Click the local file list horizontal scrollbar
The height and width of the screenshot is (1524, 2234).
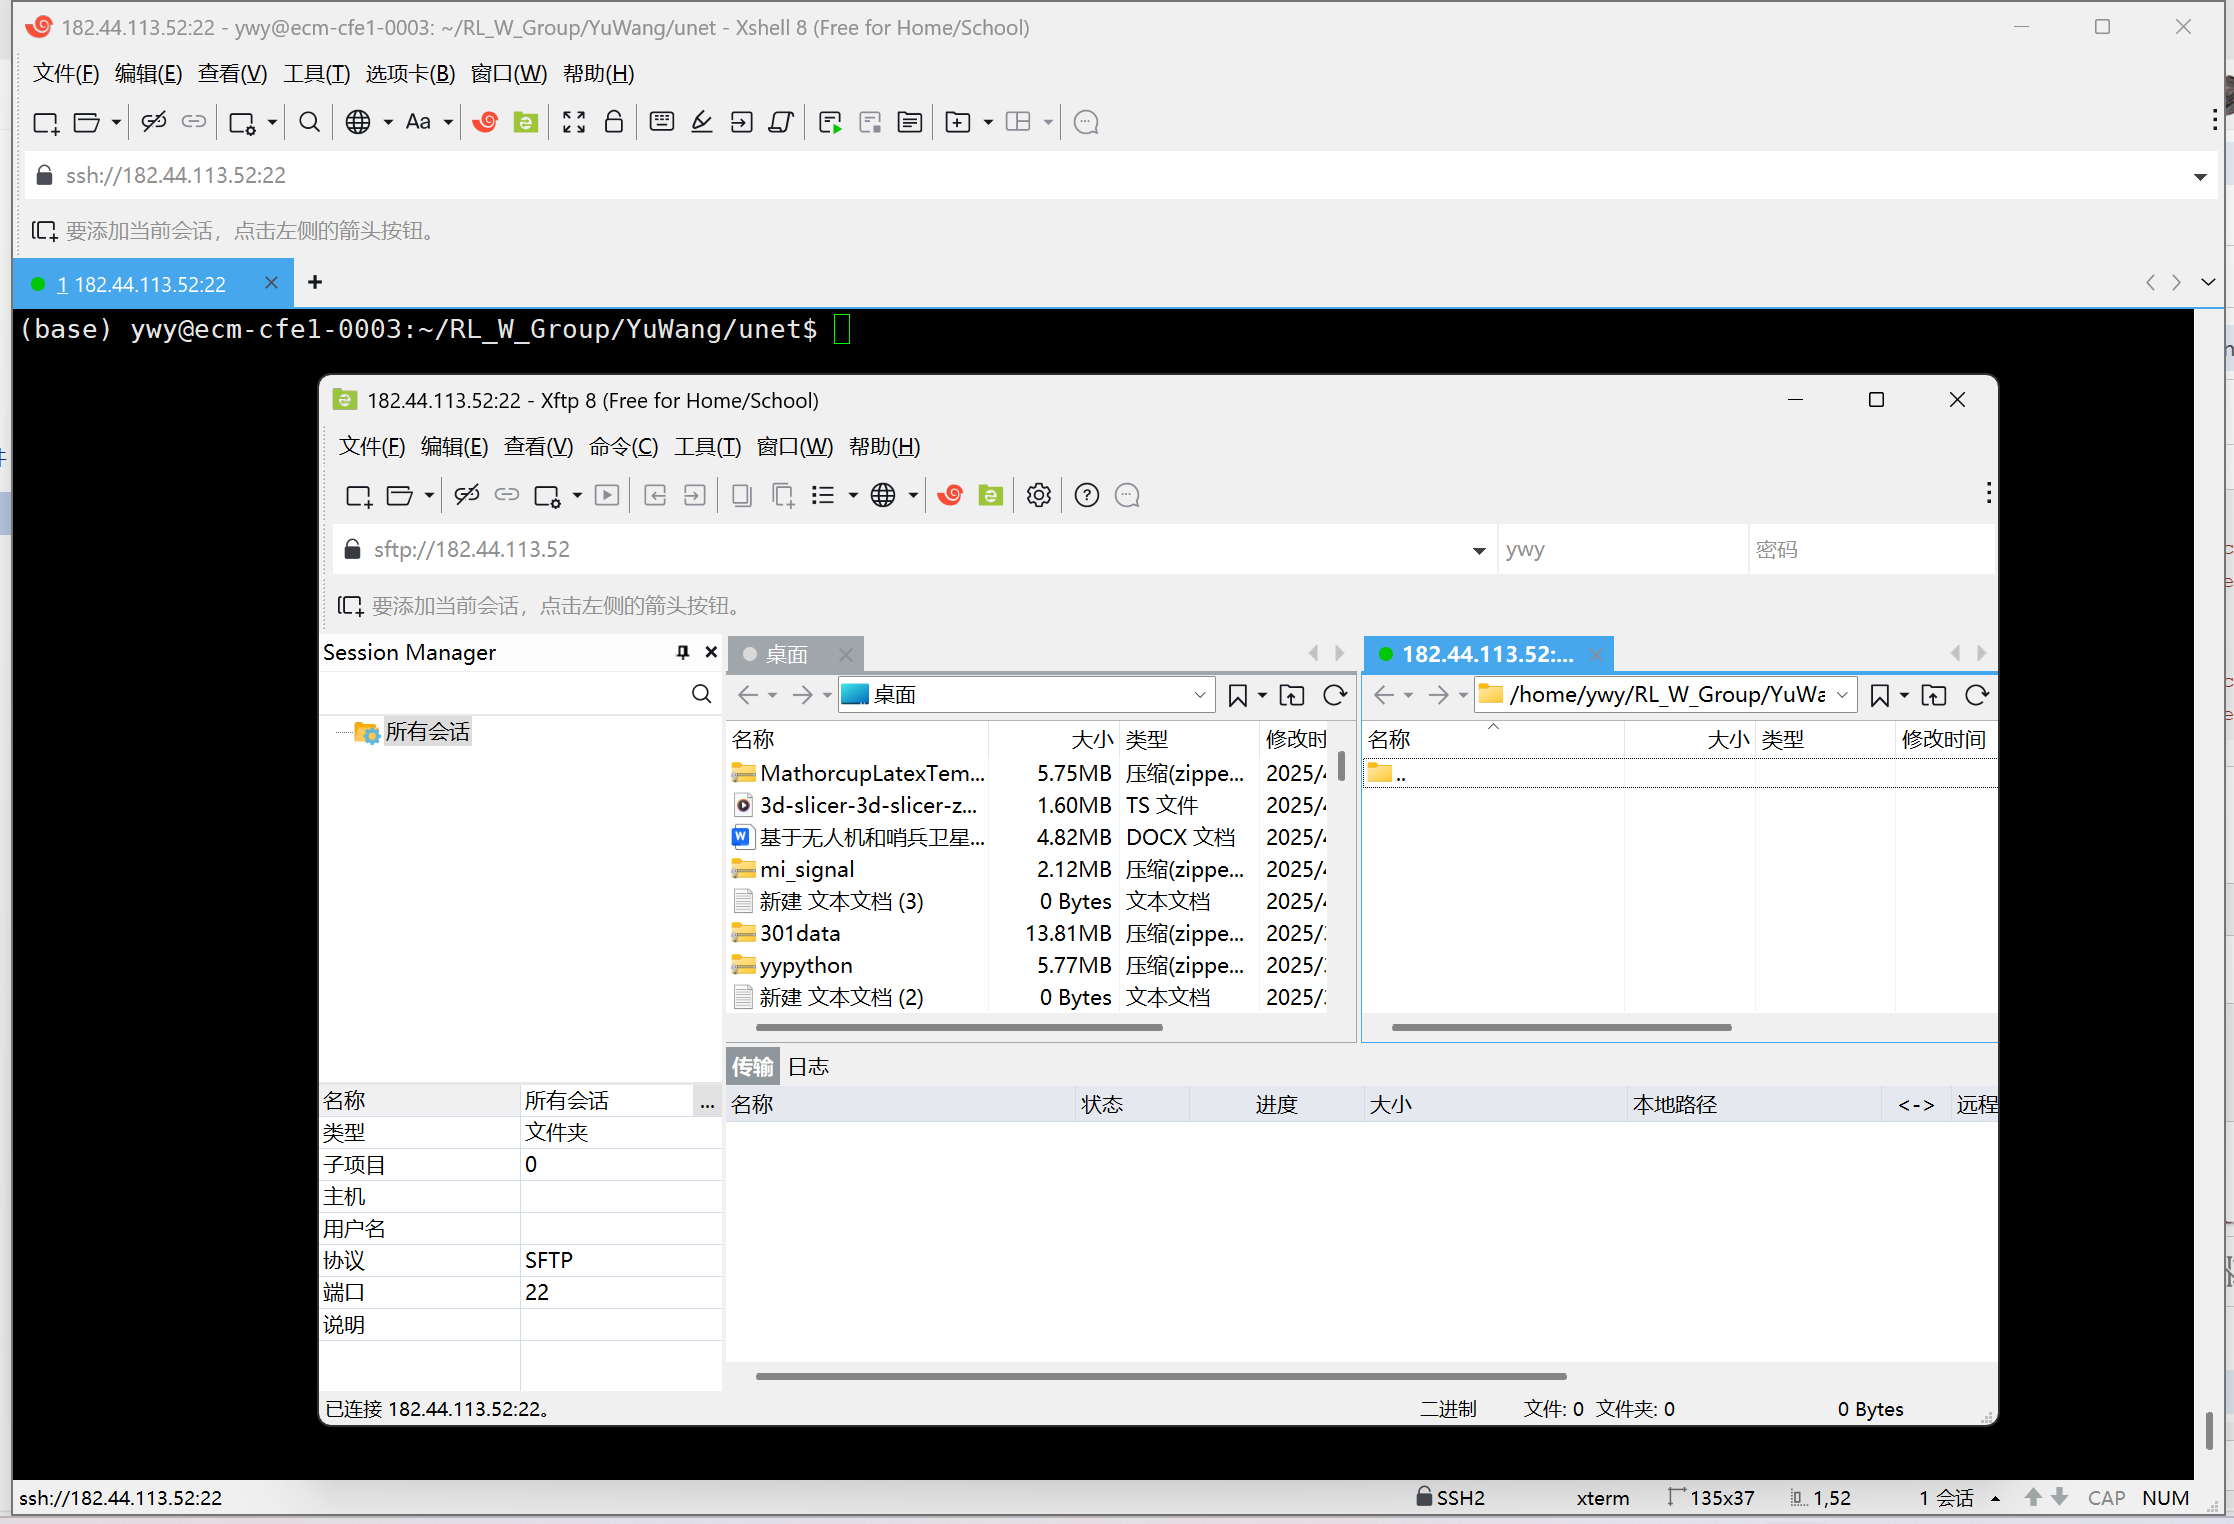pyautogui.click(x=958, y=1027)
